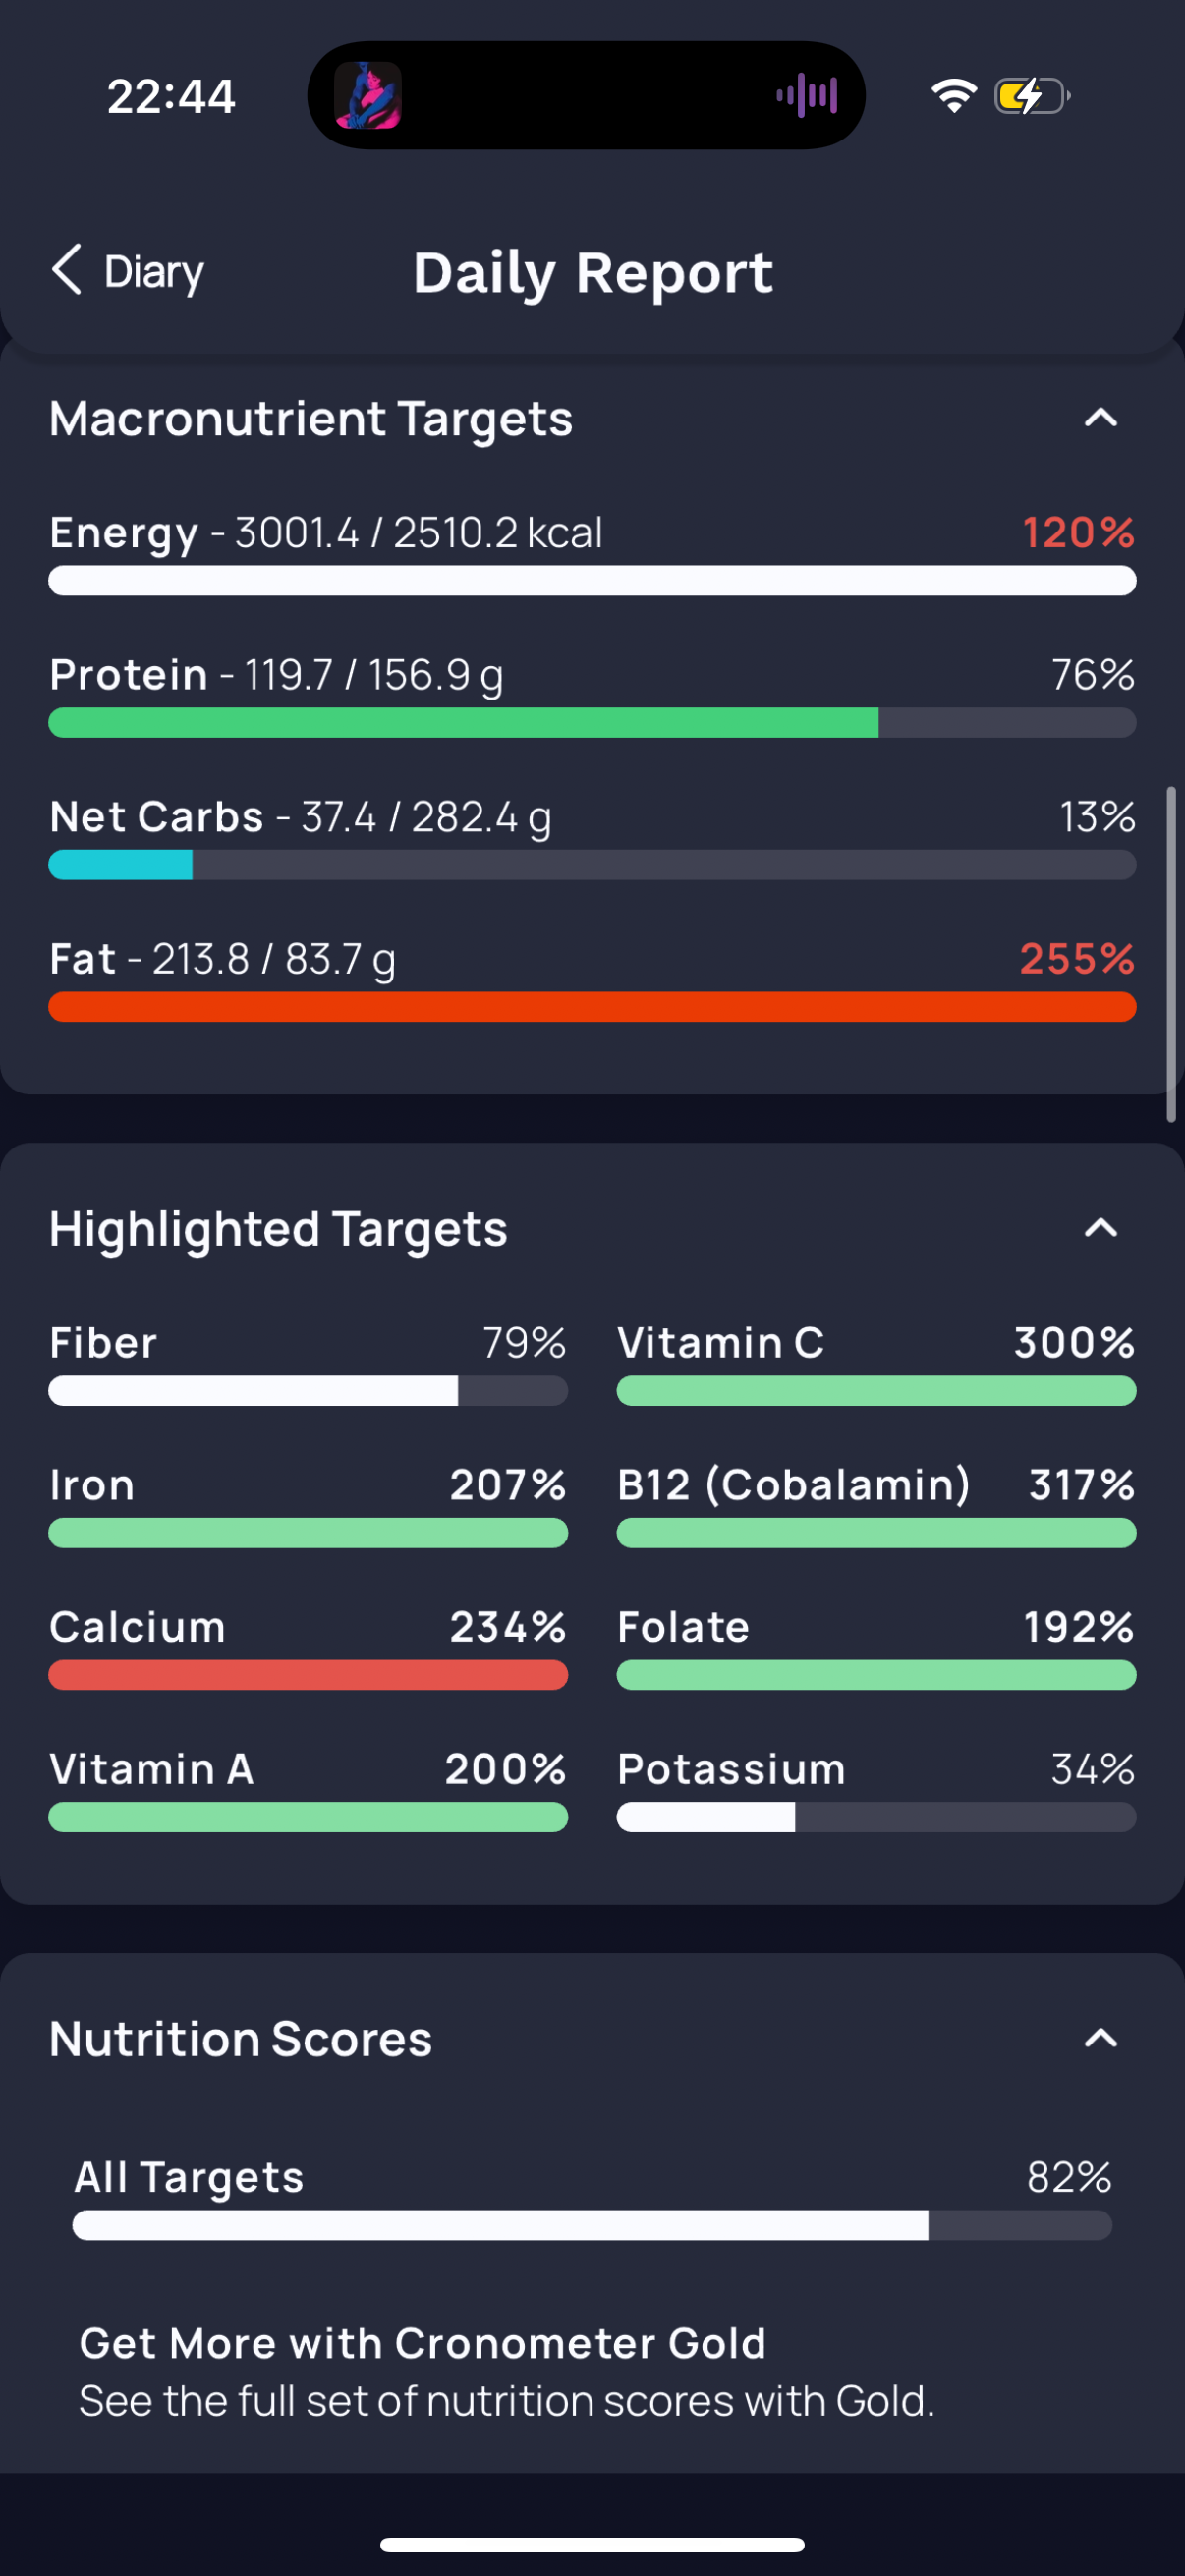Tap the green Protein progress bar

[592, 723]
